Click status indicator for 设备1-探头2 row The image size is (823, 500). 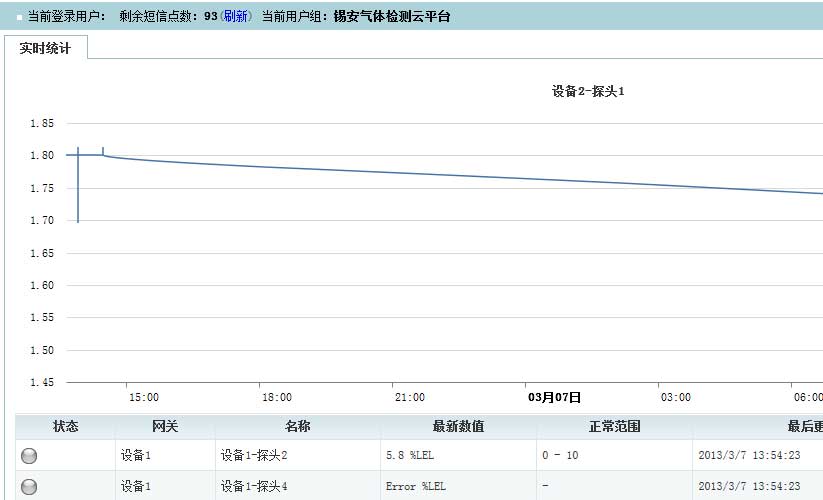coord(29,456)
